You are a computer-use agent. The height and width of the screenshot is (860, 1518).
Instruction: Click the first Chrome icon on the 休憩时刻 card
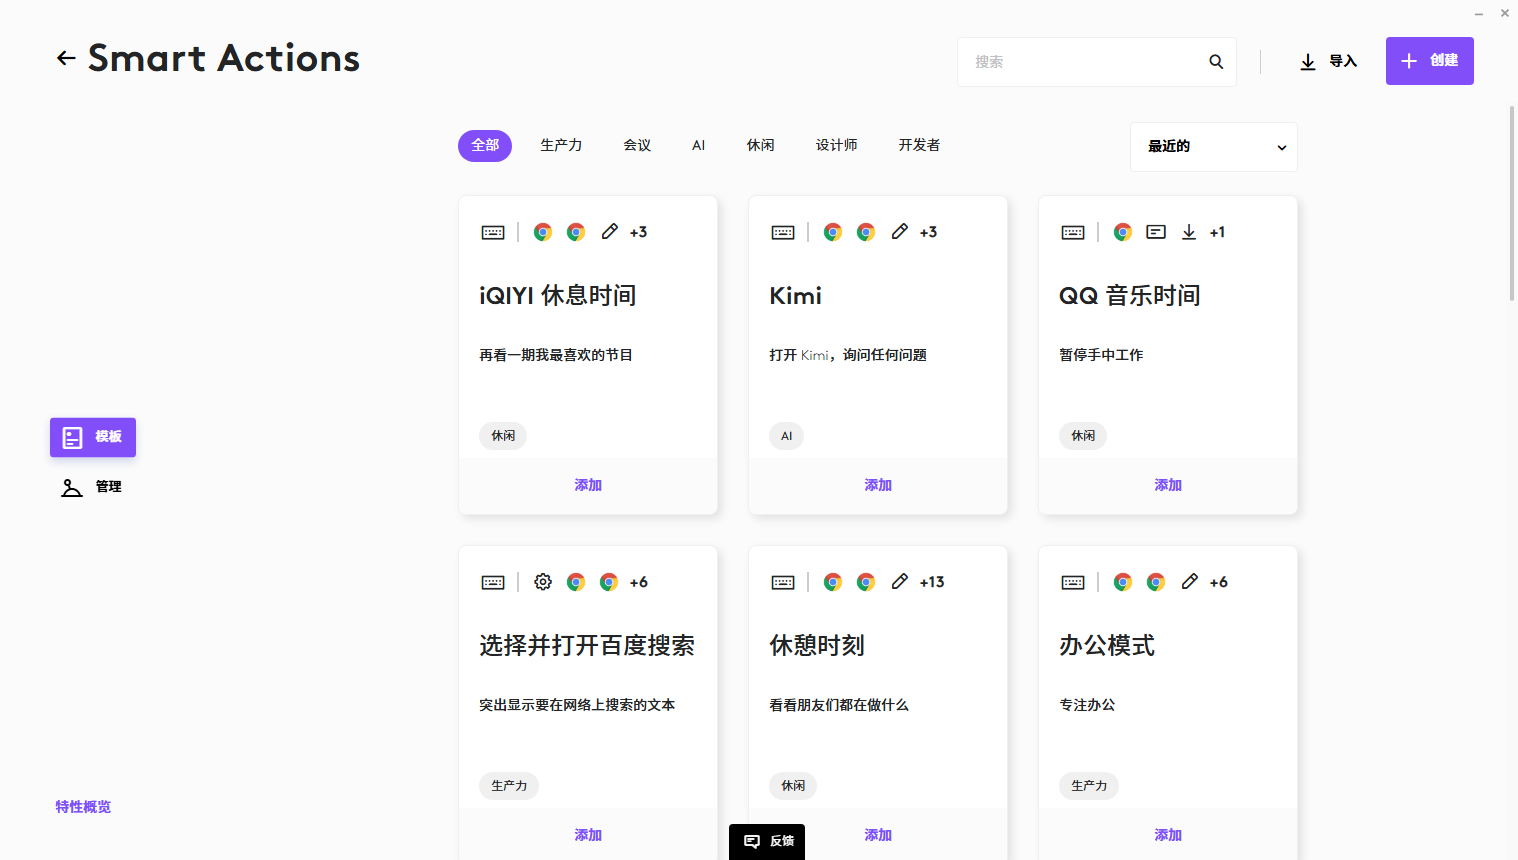(x=833, y=582)
